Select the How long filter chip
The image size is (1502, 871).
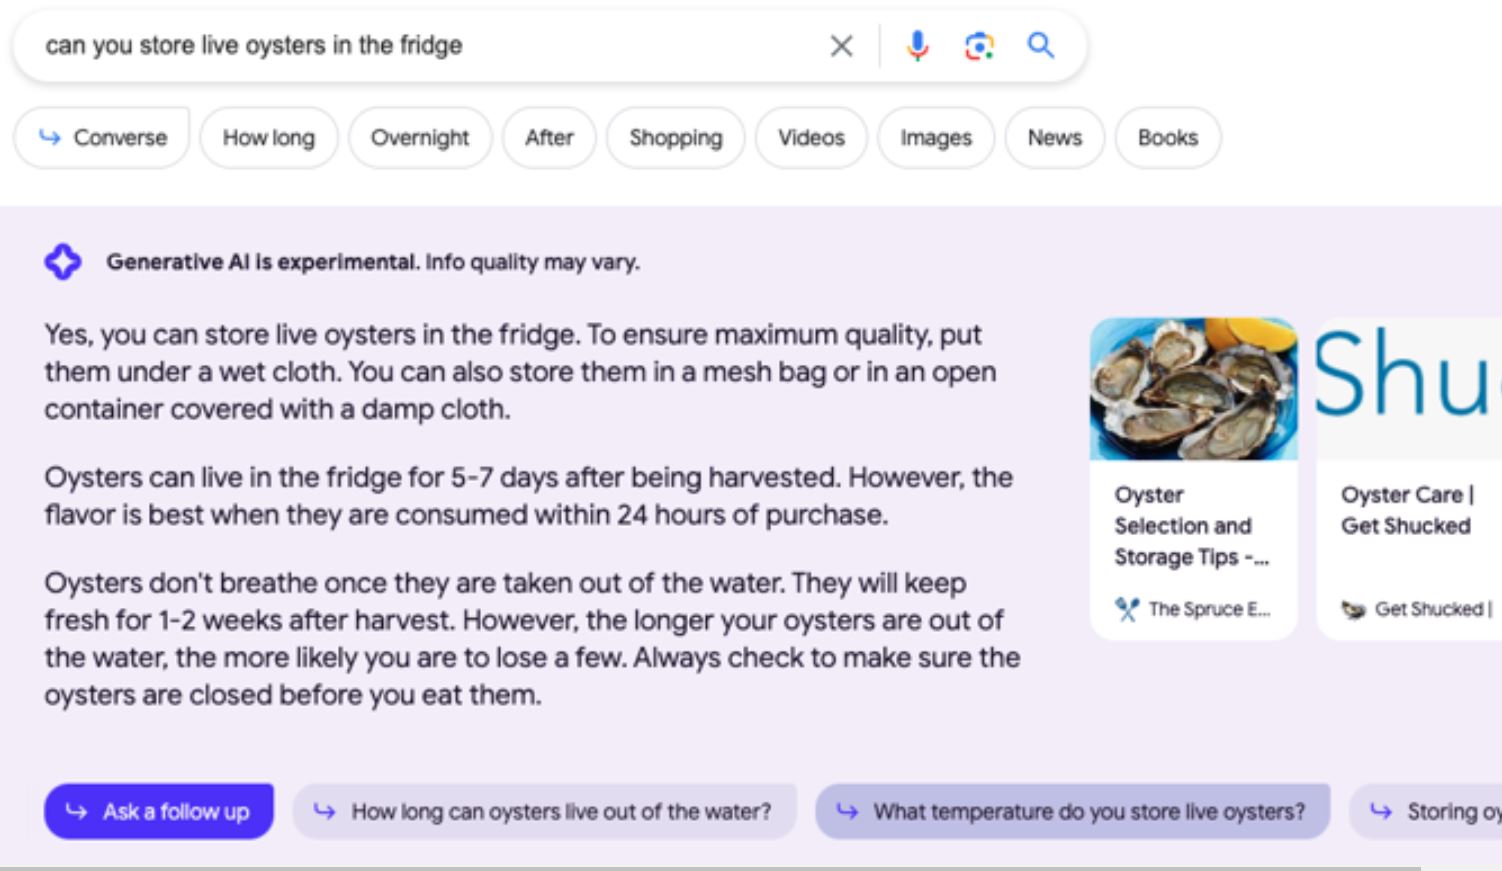pos(268,138)
